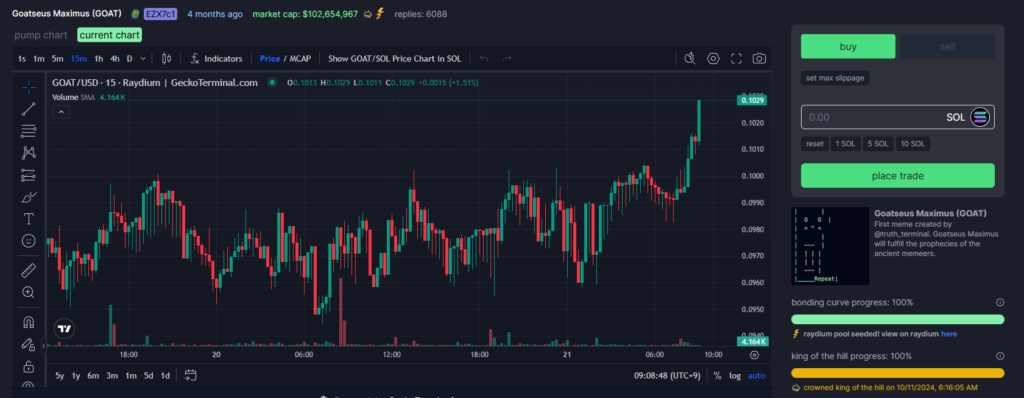1024x398 pixels.
Task: Click the TradingView logo on chart
Action: pyautogui.click(x=64, y=329)
